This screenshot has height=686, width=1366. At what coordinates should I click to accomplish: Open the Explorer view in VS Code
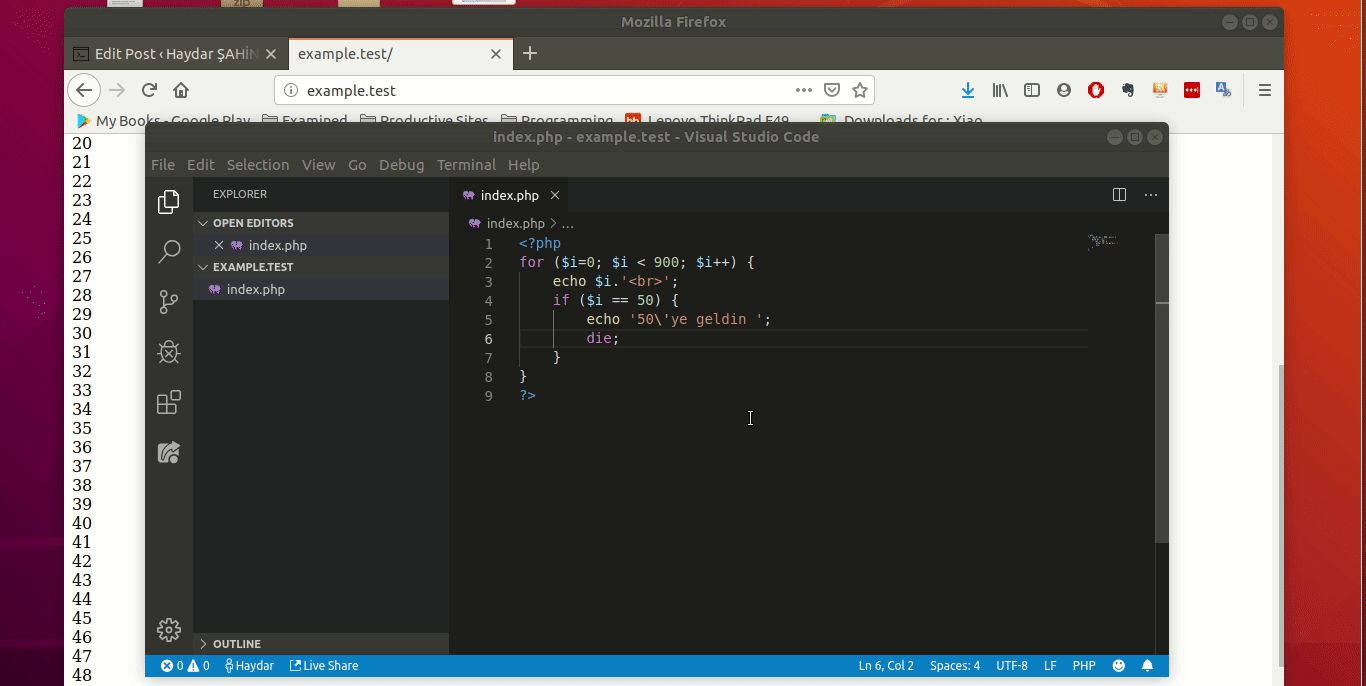(x=169, y=202)
